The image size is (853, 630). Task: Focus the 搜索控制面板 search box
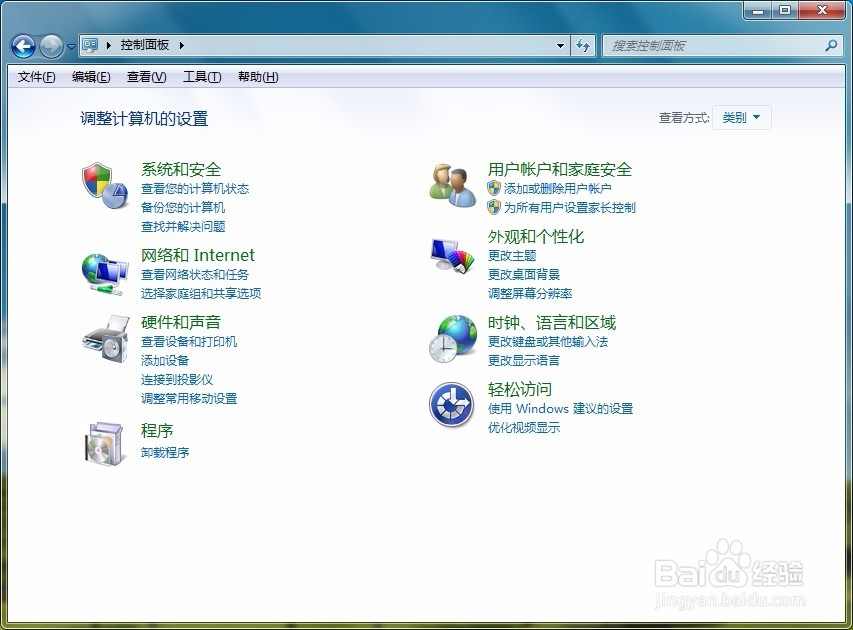[722, 46]
